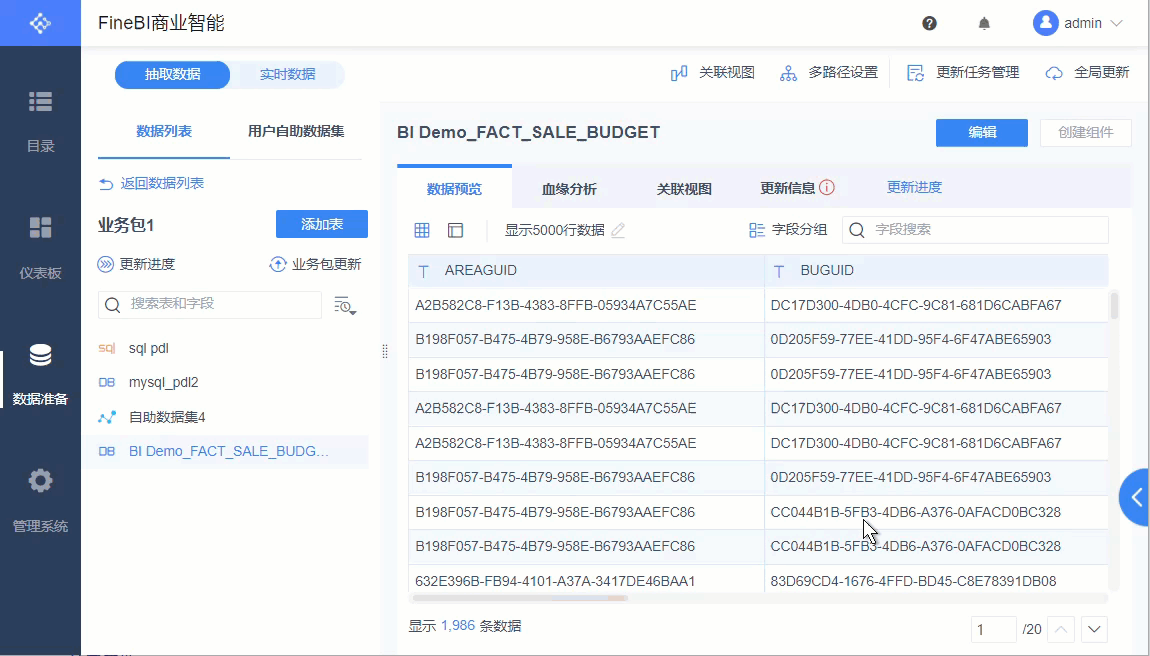The image size is (1150, 656).
Task: Open the 仪表板 dashboard section
Action: [40, 248]
